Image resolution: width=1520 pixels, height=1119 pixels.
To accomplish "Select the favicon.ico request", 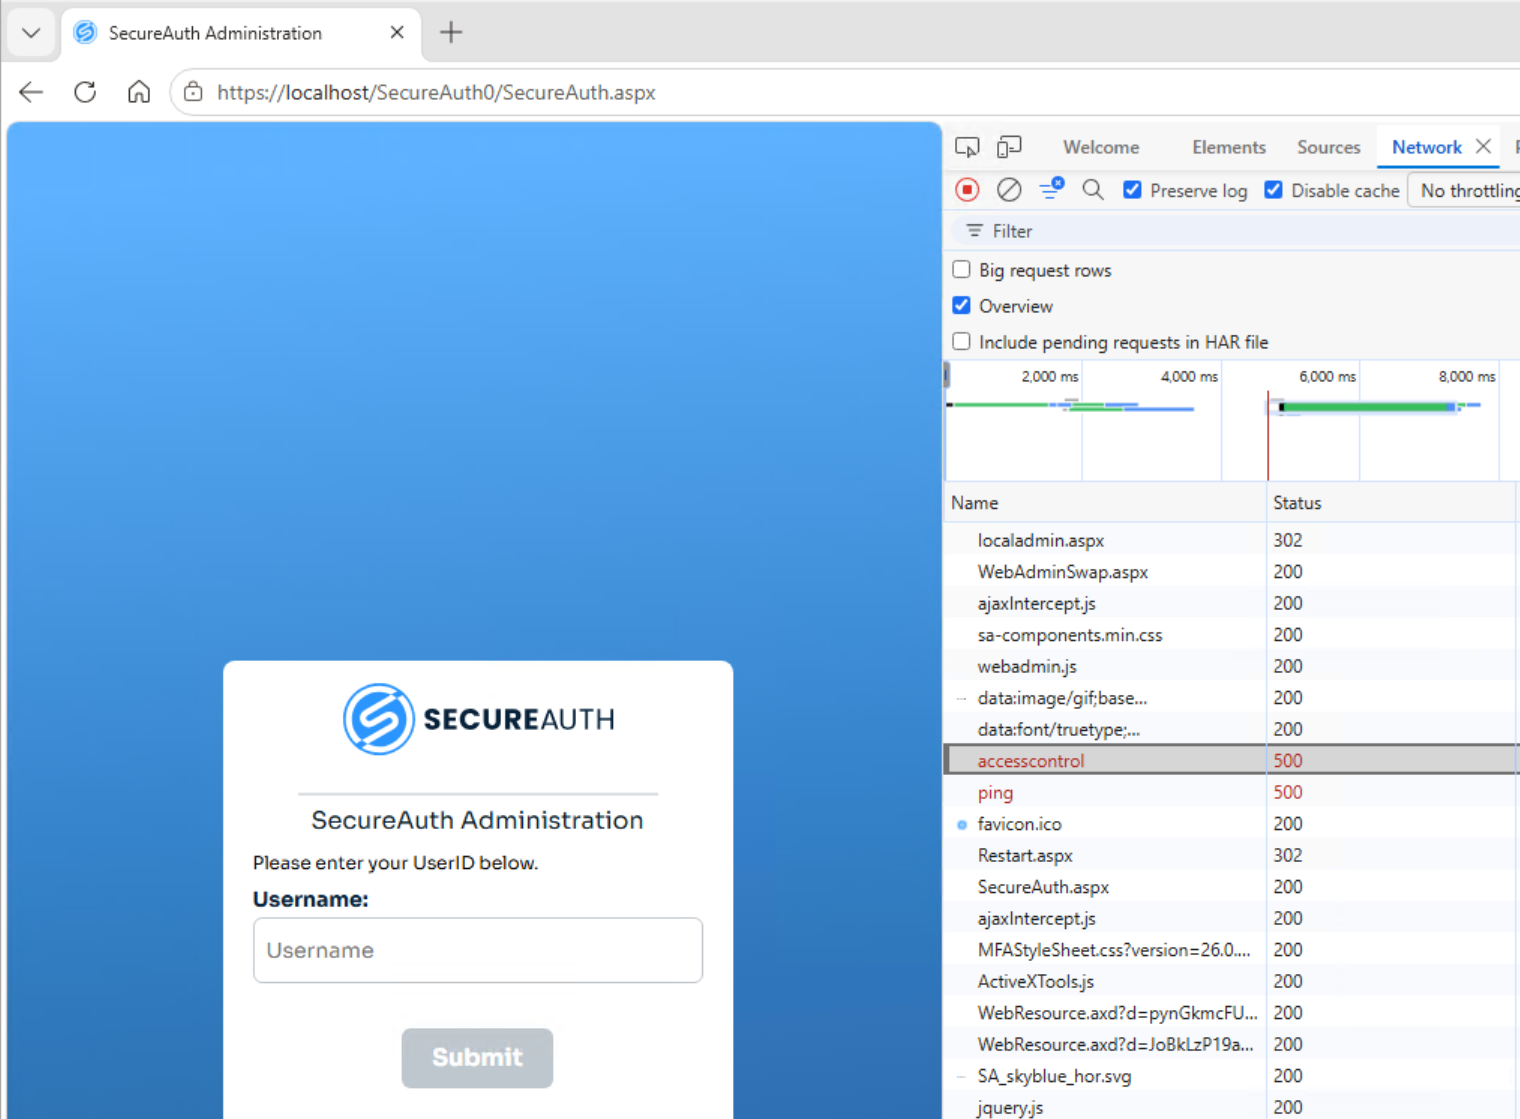I will [x=1019, y=824].
